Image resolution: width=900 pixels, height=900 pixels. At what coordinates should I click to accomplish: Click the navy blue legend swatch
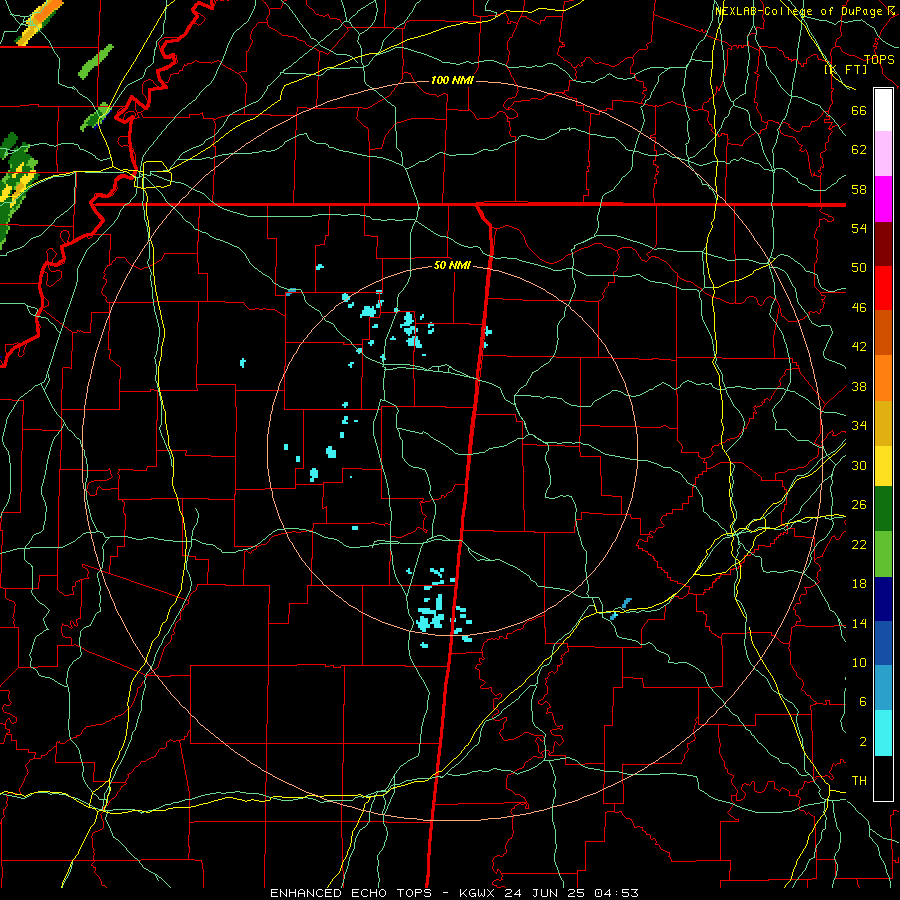(x=883, y=599)
